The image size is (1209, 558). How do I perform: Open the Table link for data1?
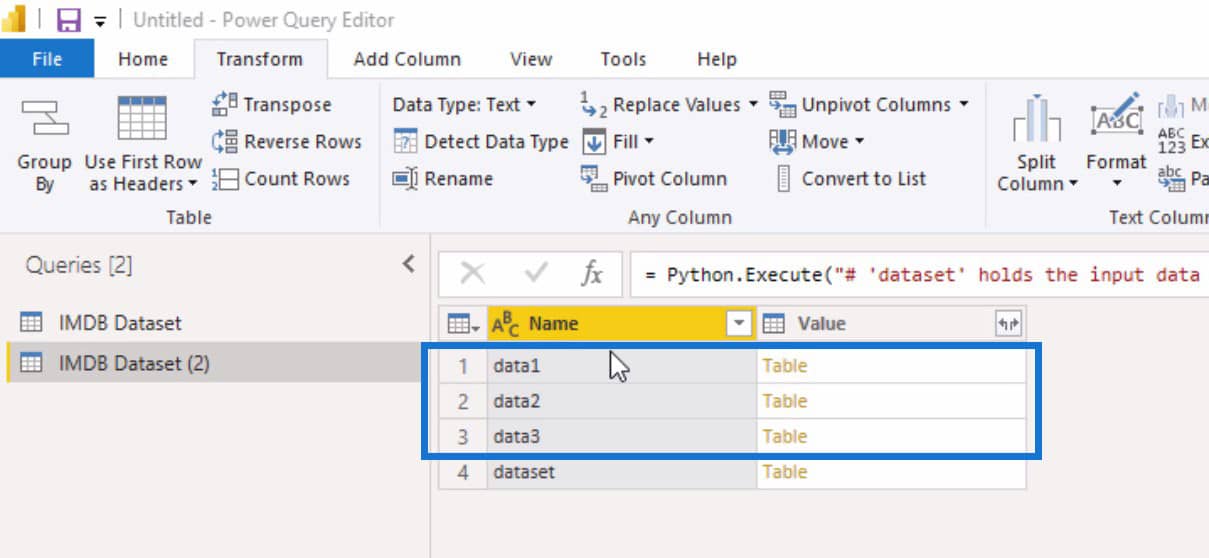point(784,366)
